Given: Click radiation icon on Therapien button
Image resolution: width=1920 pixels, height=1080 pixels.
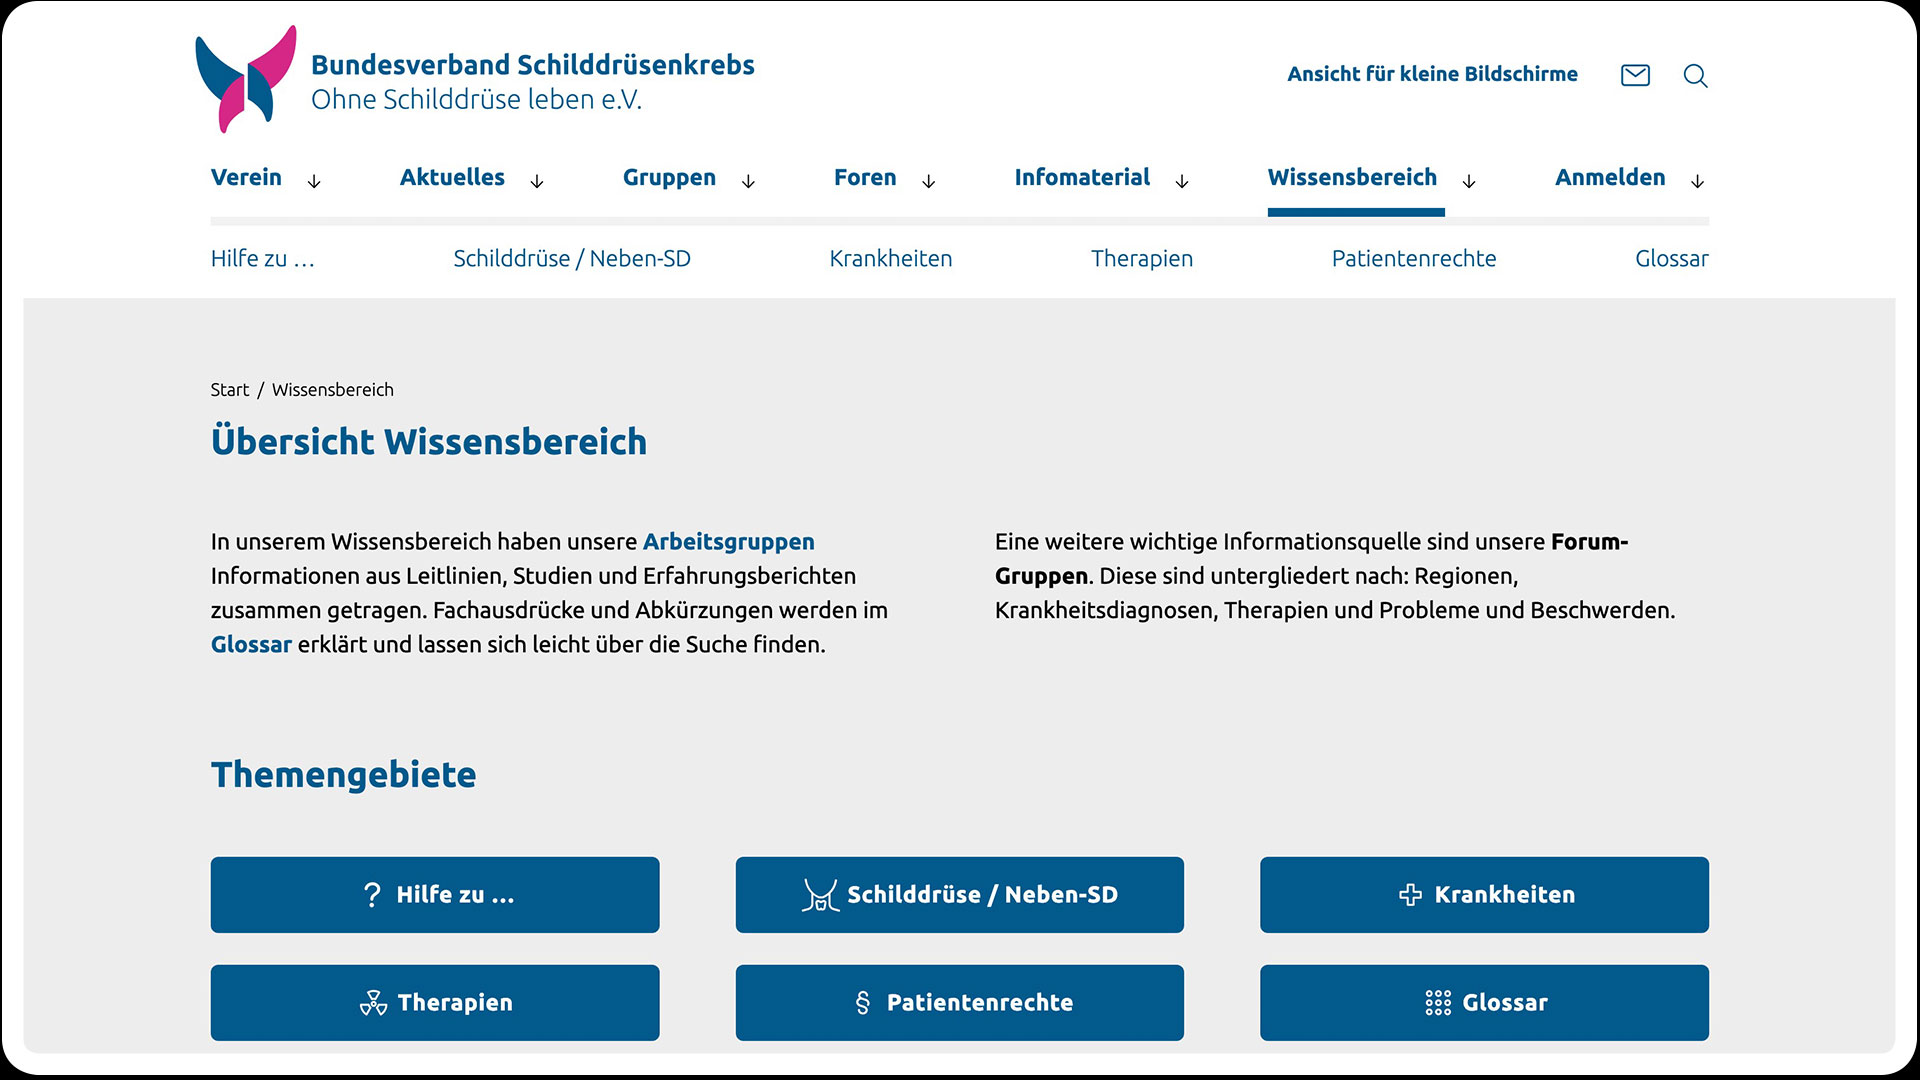Looking at the screenshot, I should (373, 1003).
